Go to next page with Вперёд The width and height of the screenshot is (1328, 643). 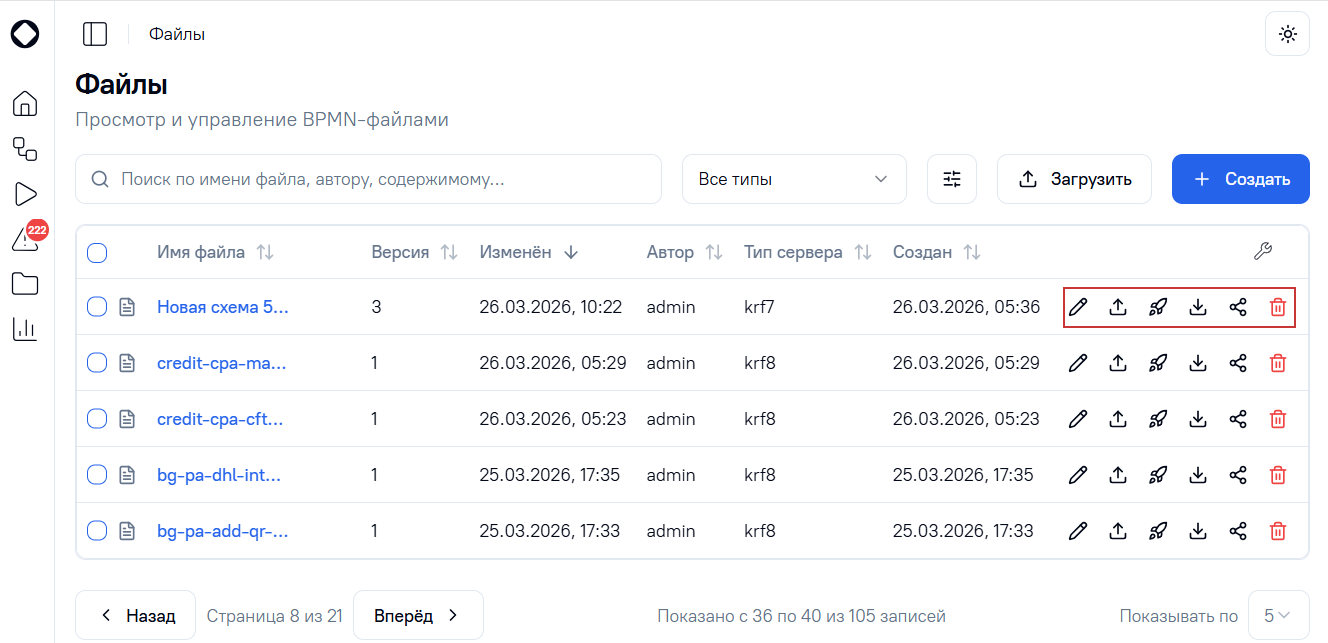tap(418, 616)
